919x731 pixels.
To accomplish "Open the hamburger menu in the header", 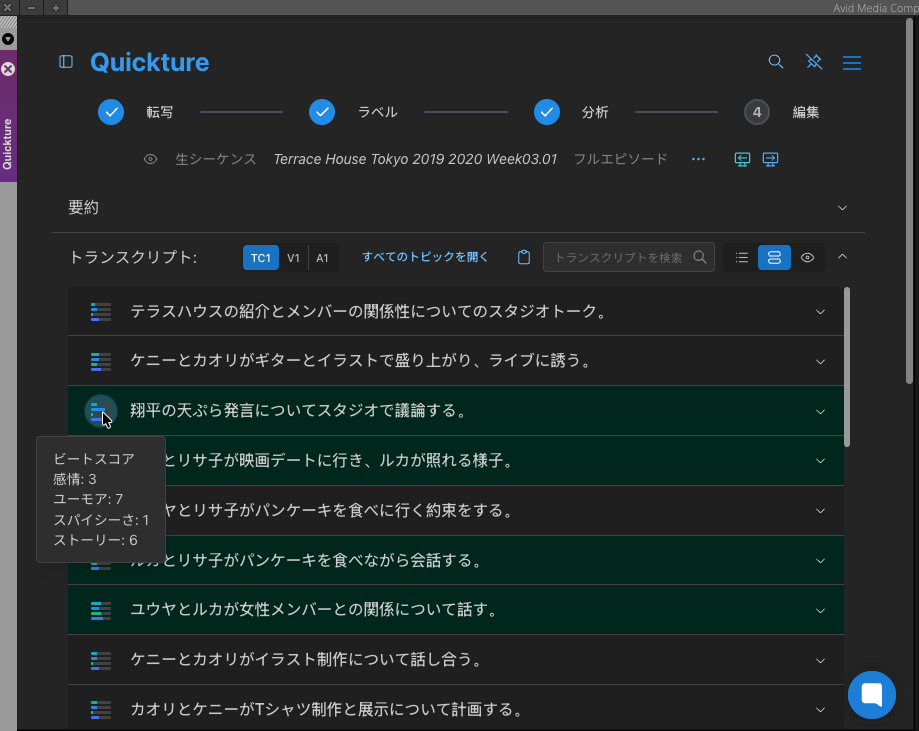I will click(852, 63).
